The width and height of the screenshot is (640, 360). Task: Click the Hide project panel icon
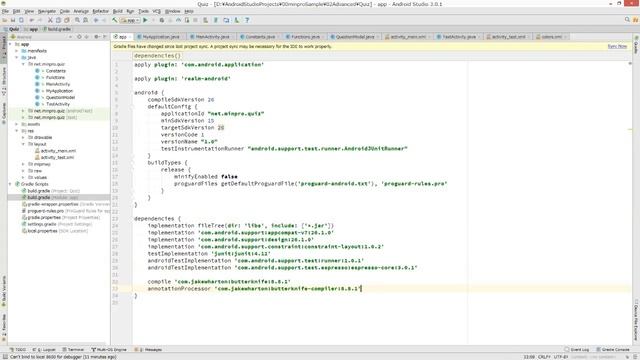[x=105, y=37]
